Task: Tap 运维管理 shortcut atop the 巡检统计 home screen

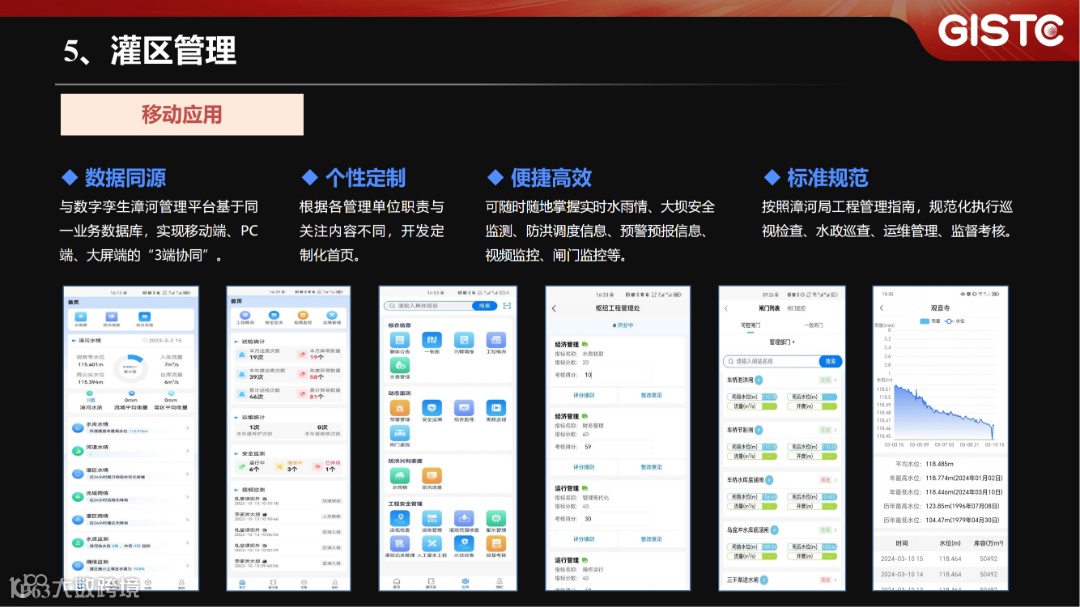Action: tap(331, 317)
